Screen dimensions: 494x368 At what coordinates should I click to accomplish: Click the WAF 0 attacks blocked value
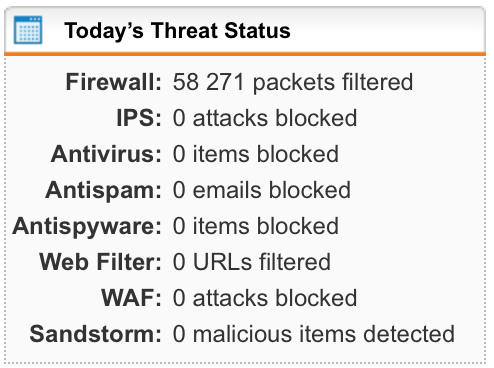[x=265, y=298]
